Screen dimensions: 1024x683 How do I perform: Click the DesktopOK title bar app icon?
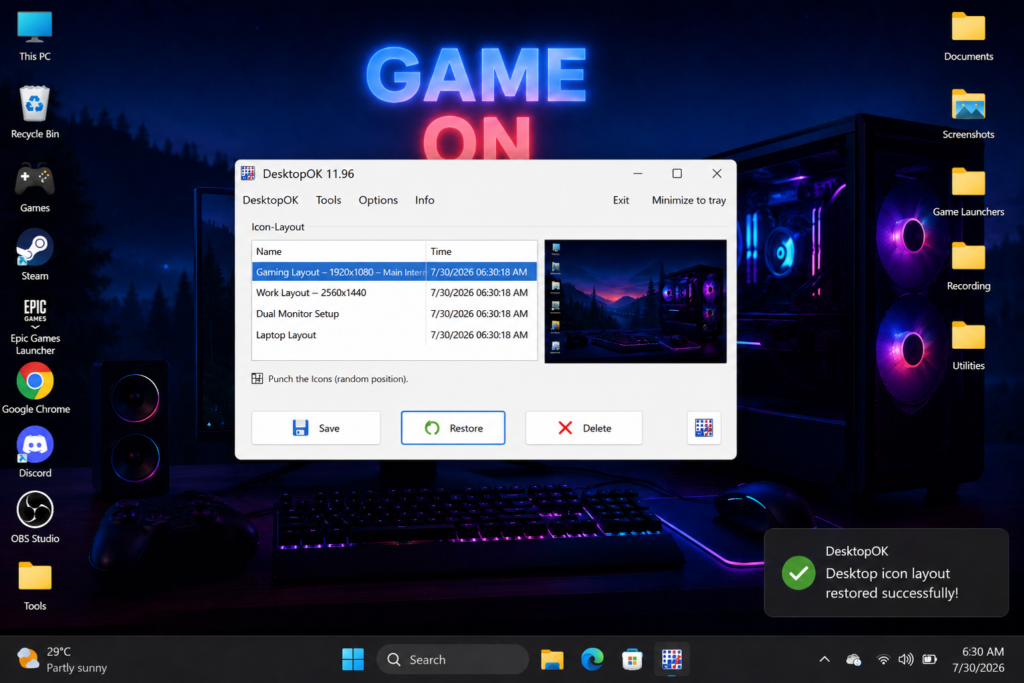248,173
